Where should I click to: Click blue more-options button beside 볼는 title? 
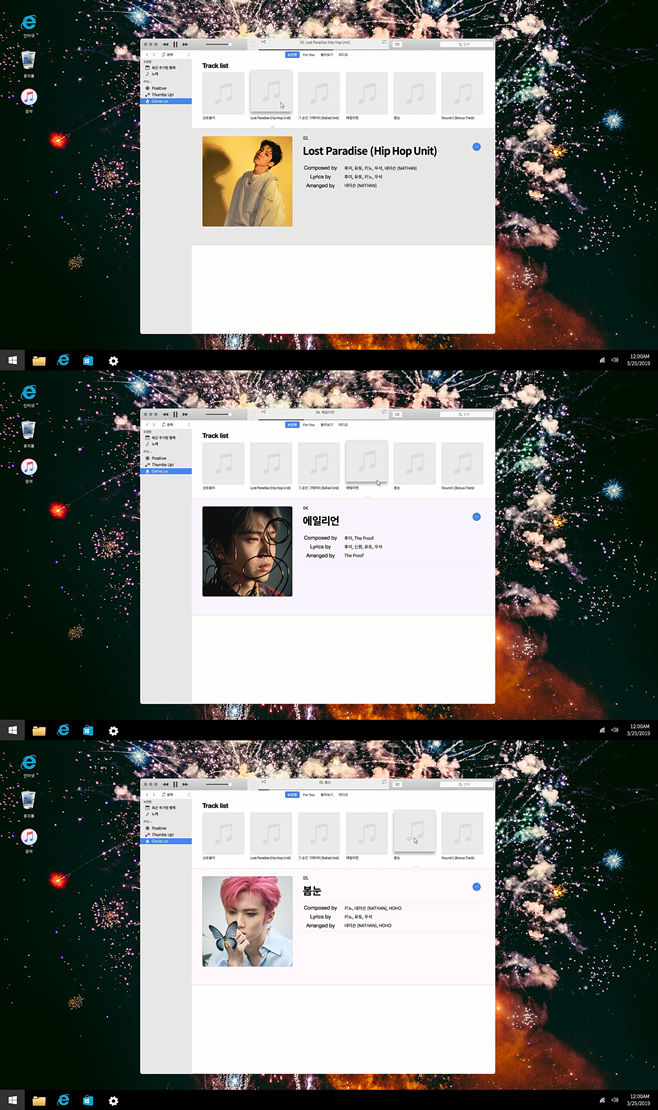pyautogui.click(x=476, y=887)
